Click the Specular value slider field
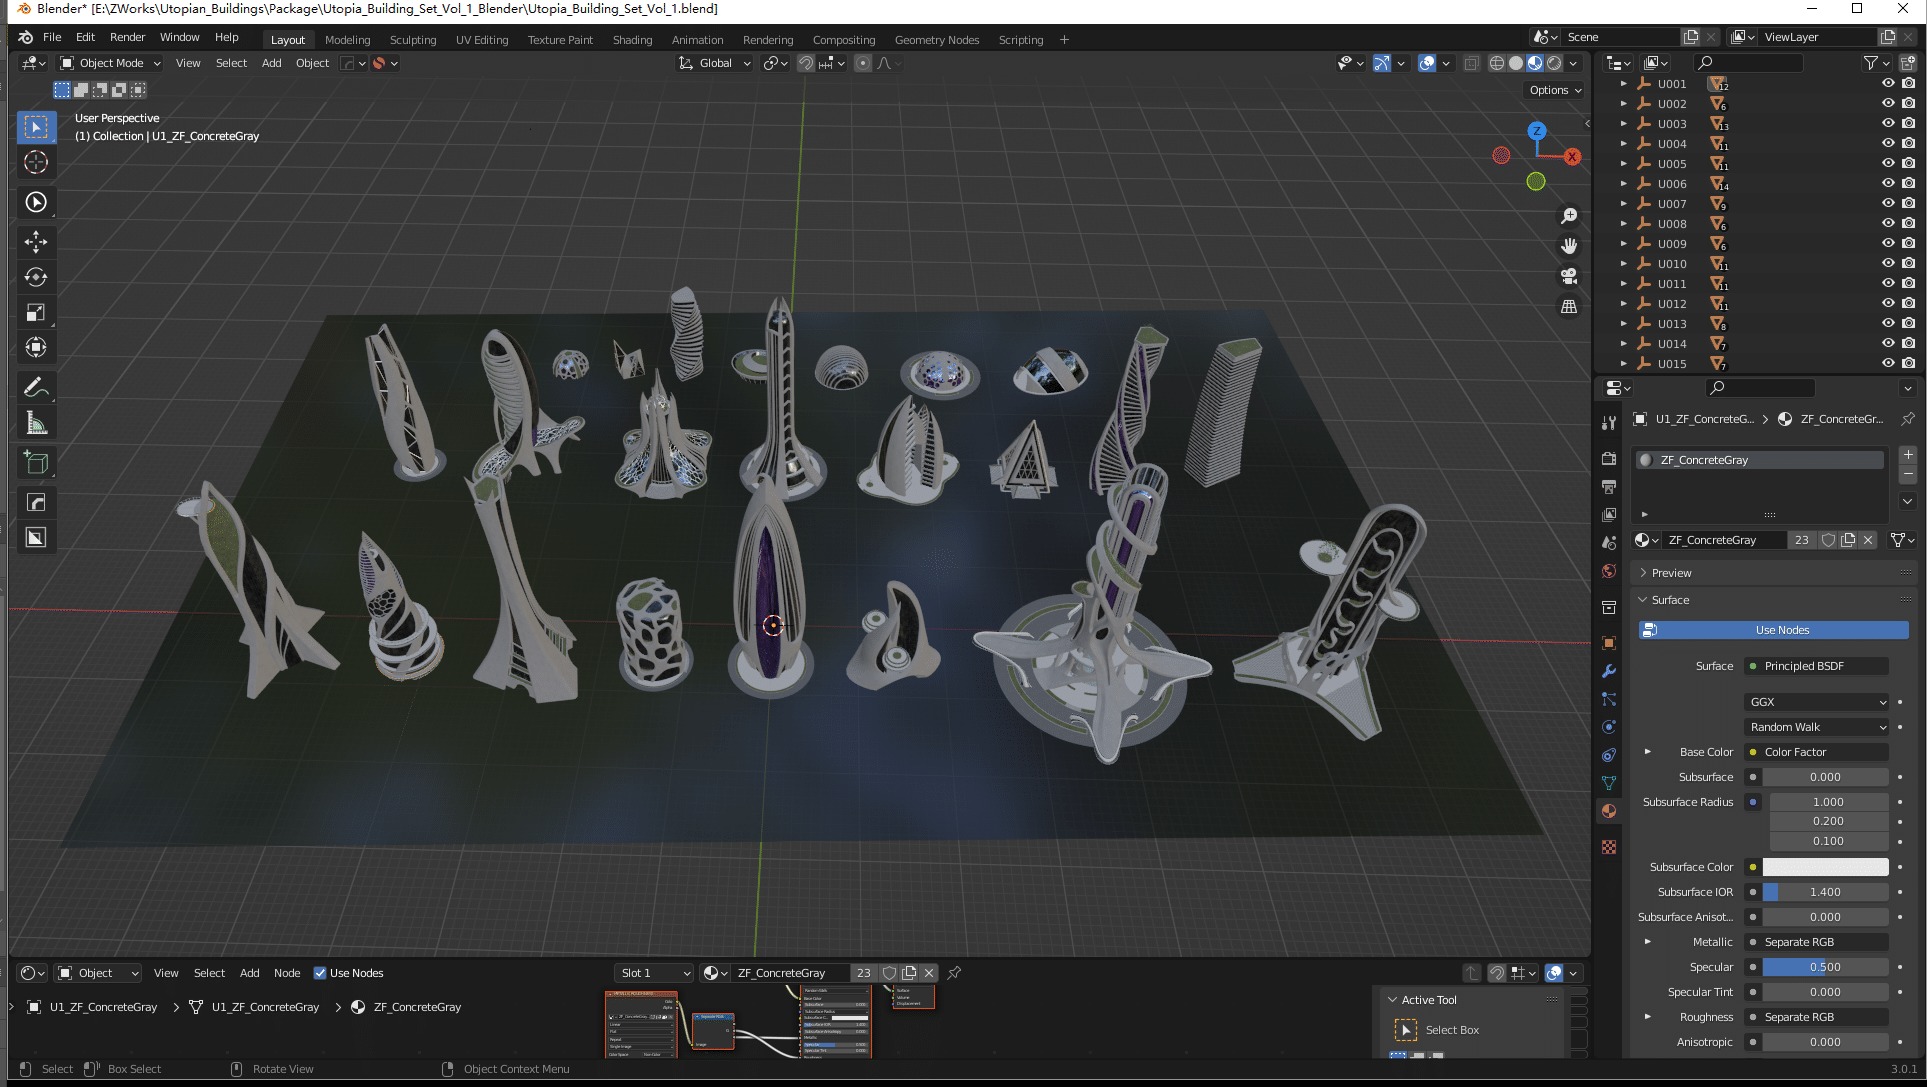The image size is (1927, 1087). pyautogui.click(x=1825, y=967)
